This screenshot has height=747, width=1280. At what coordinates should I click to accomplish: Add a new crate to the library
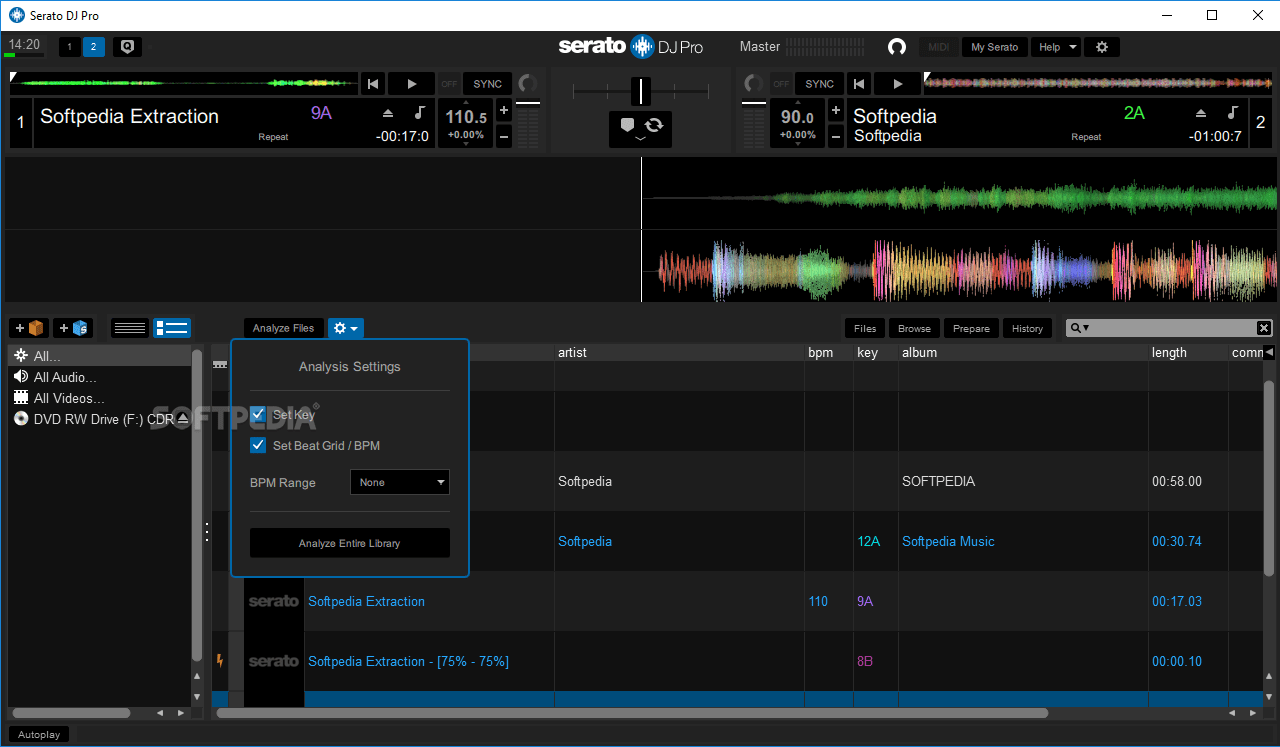coord(27,327)
